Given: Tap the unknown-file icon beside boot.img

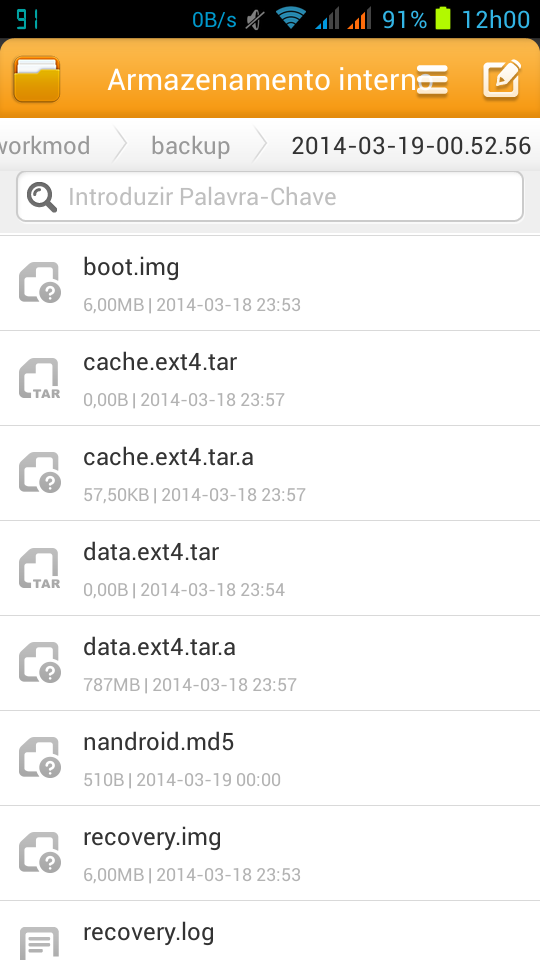Looking at the screenshot, I should pos(40,283).
